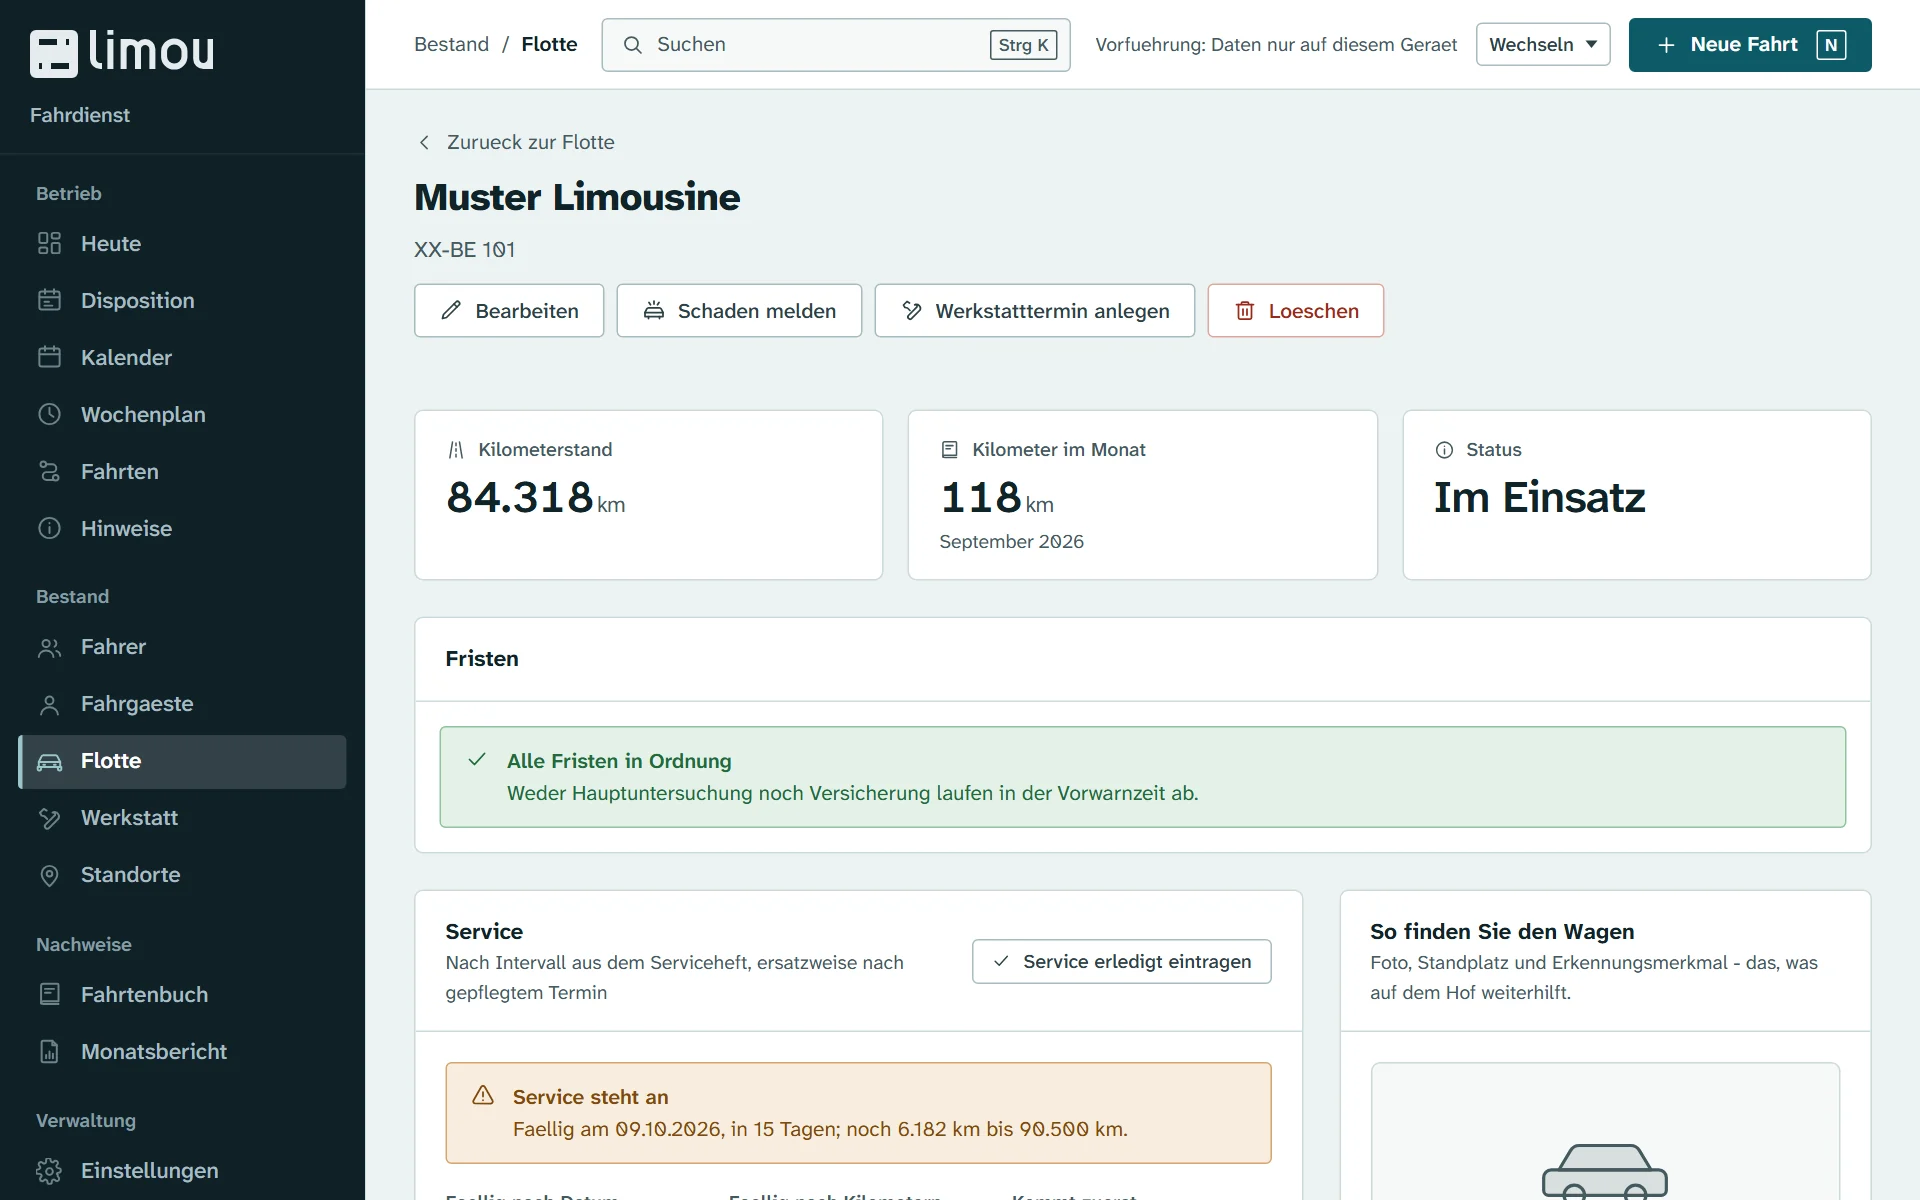Click the Kalender calendar icon
The height and width of the screenshot is (1200, 1920).
click(x=49, y=357)
